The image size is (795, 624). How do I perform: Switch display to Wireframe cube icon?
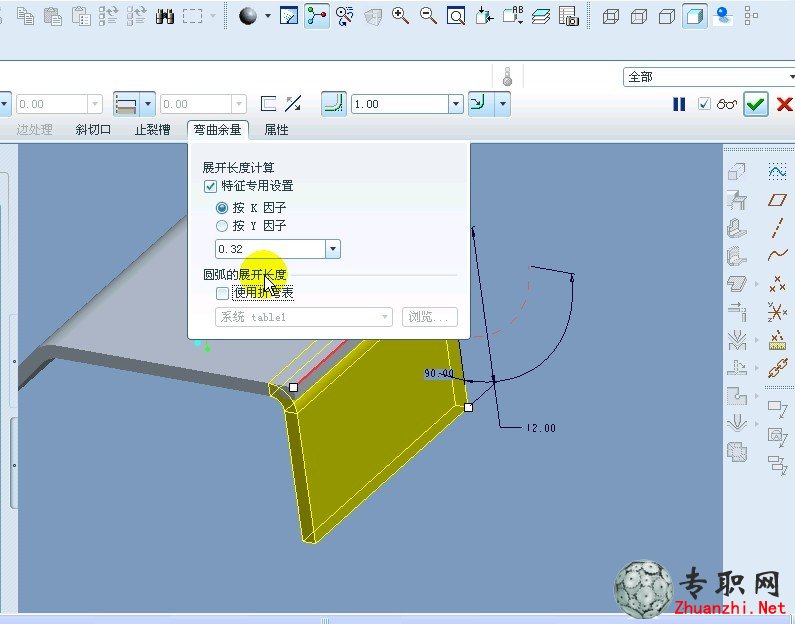click(611, 16)
